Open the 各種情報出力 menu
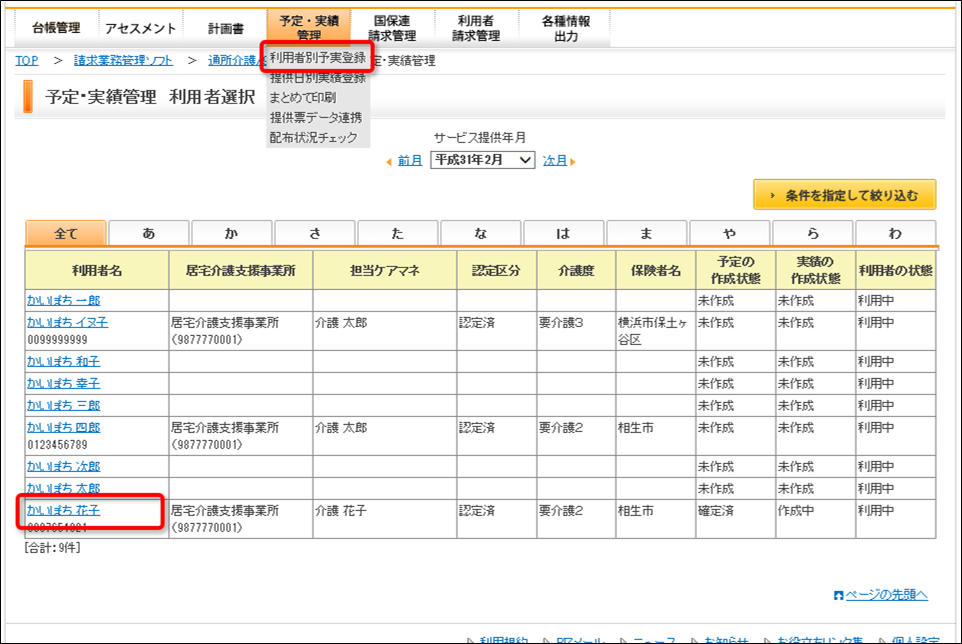962x644 pixels. (565, 28)
